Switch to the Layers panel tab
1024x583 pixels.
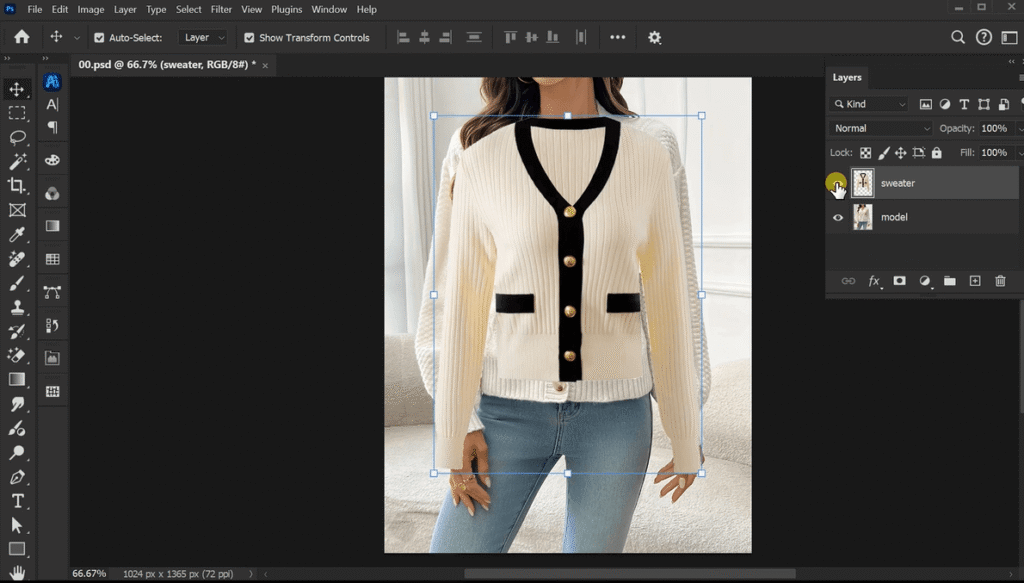847,77
